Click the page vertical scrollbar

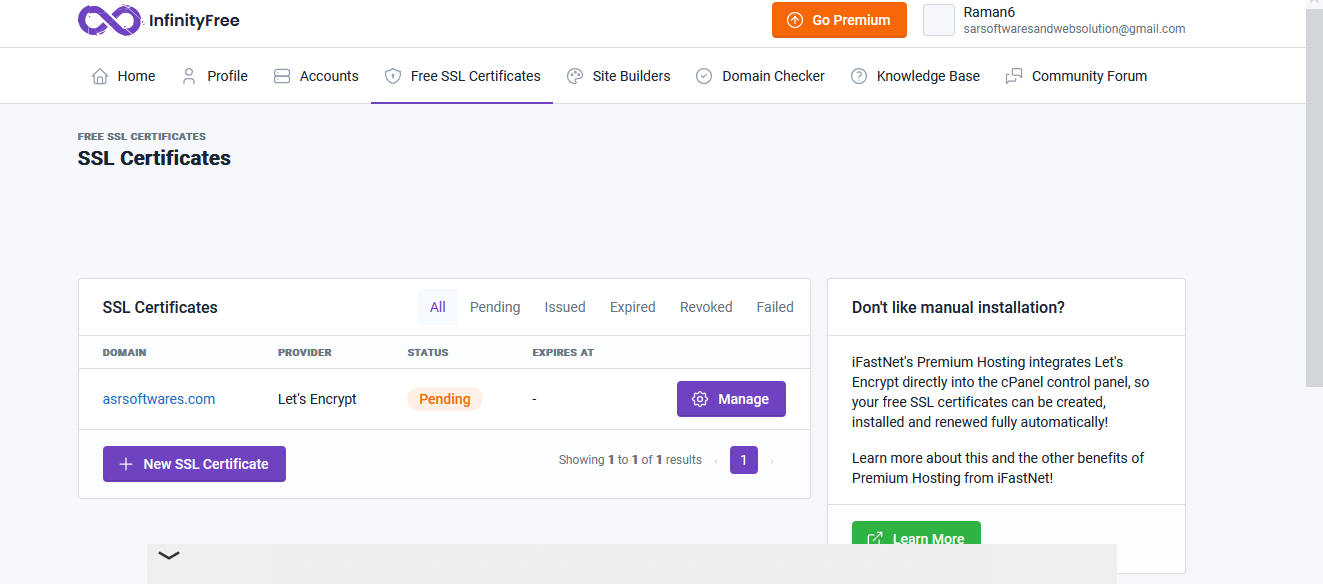(x=1314, y=200)
